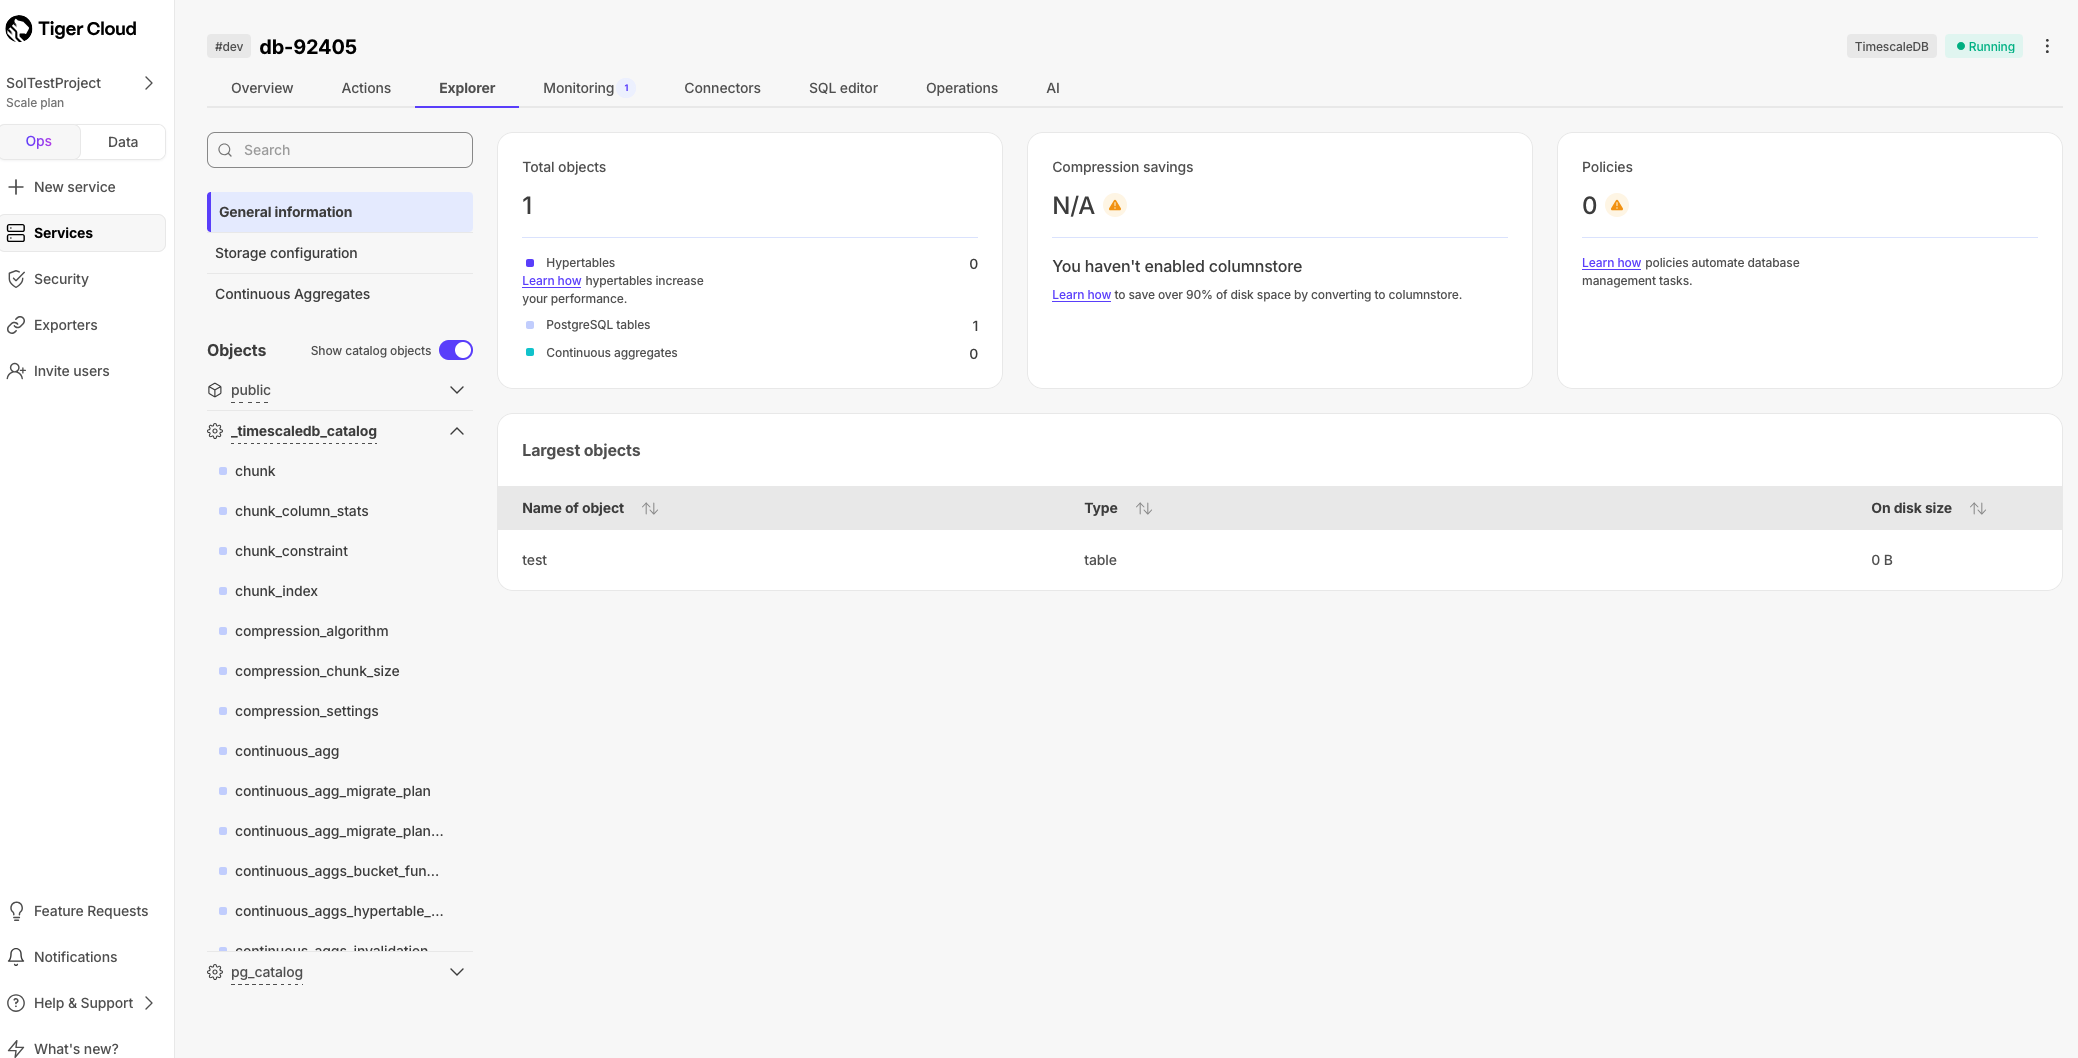Viewport: 2078px width, 1058px height.
Task: Click Learn how link about columnstore
Action: click(1081, 295)
